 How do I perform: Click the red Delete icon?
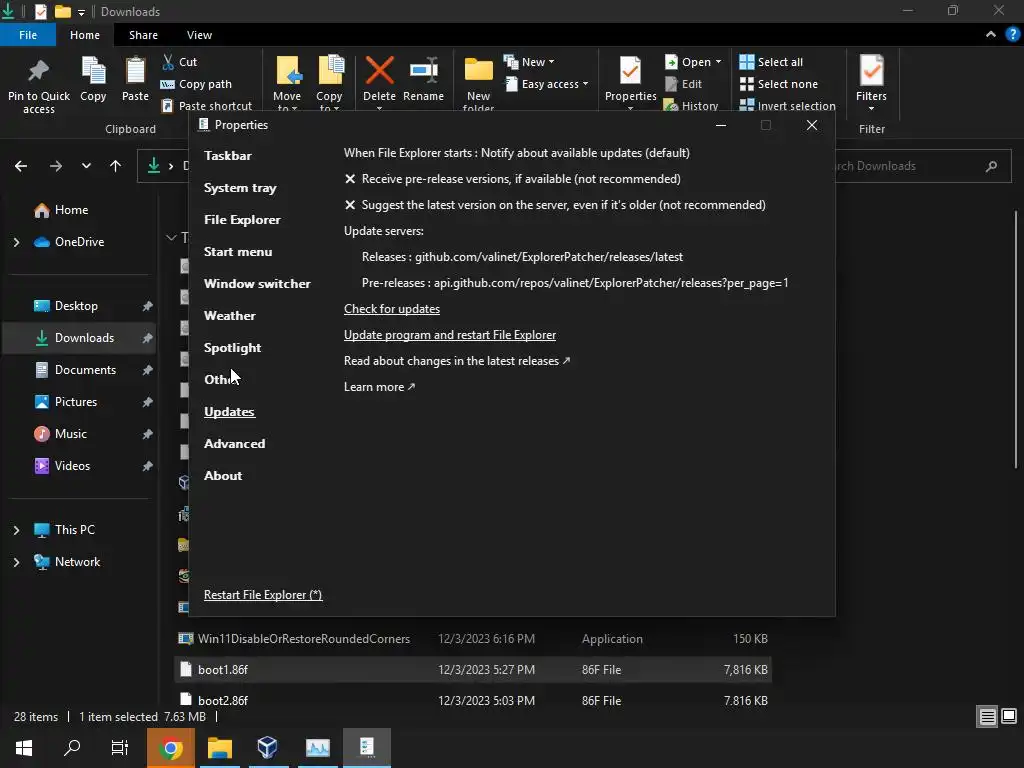(379, 71)
